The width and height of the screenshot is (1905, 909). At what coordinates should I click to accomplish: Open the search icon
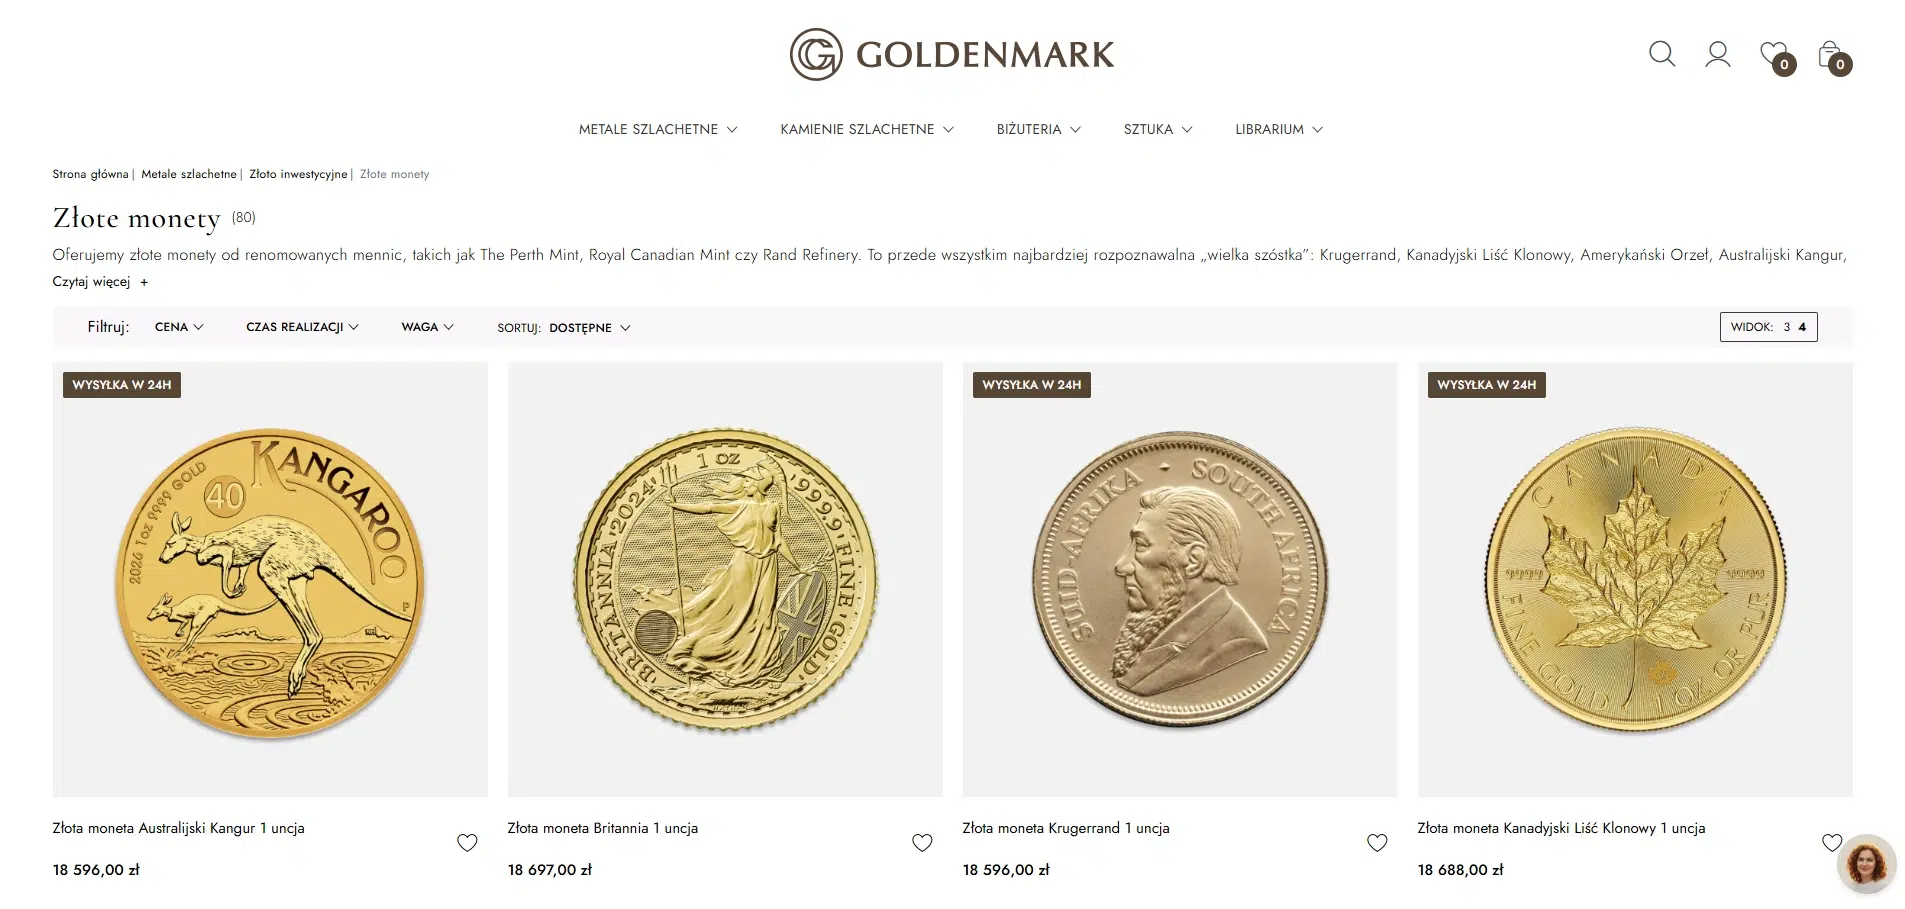(x=1661, y=55)
